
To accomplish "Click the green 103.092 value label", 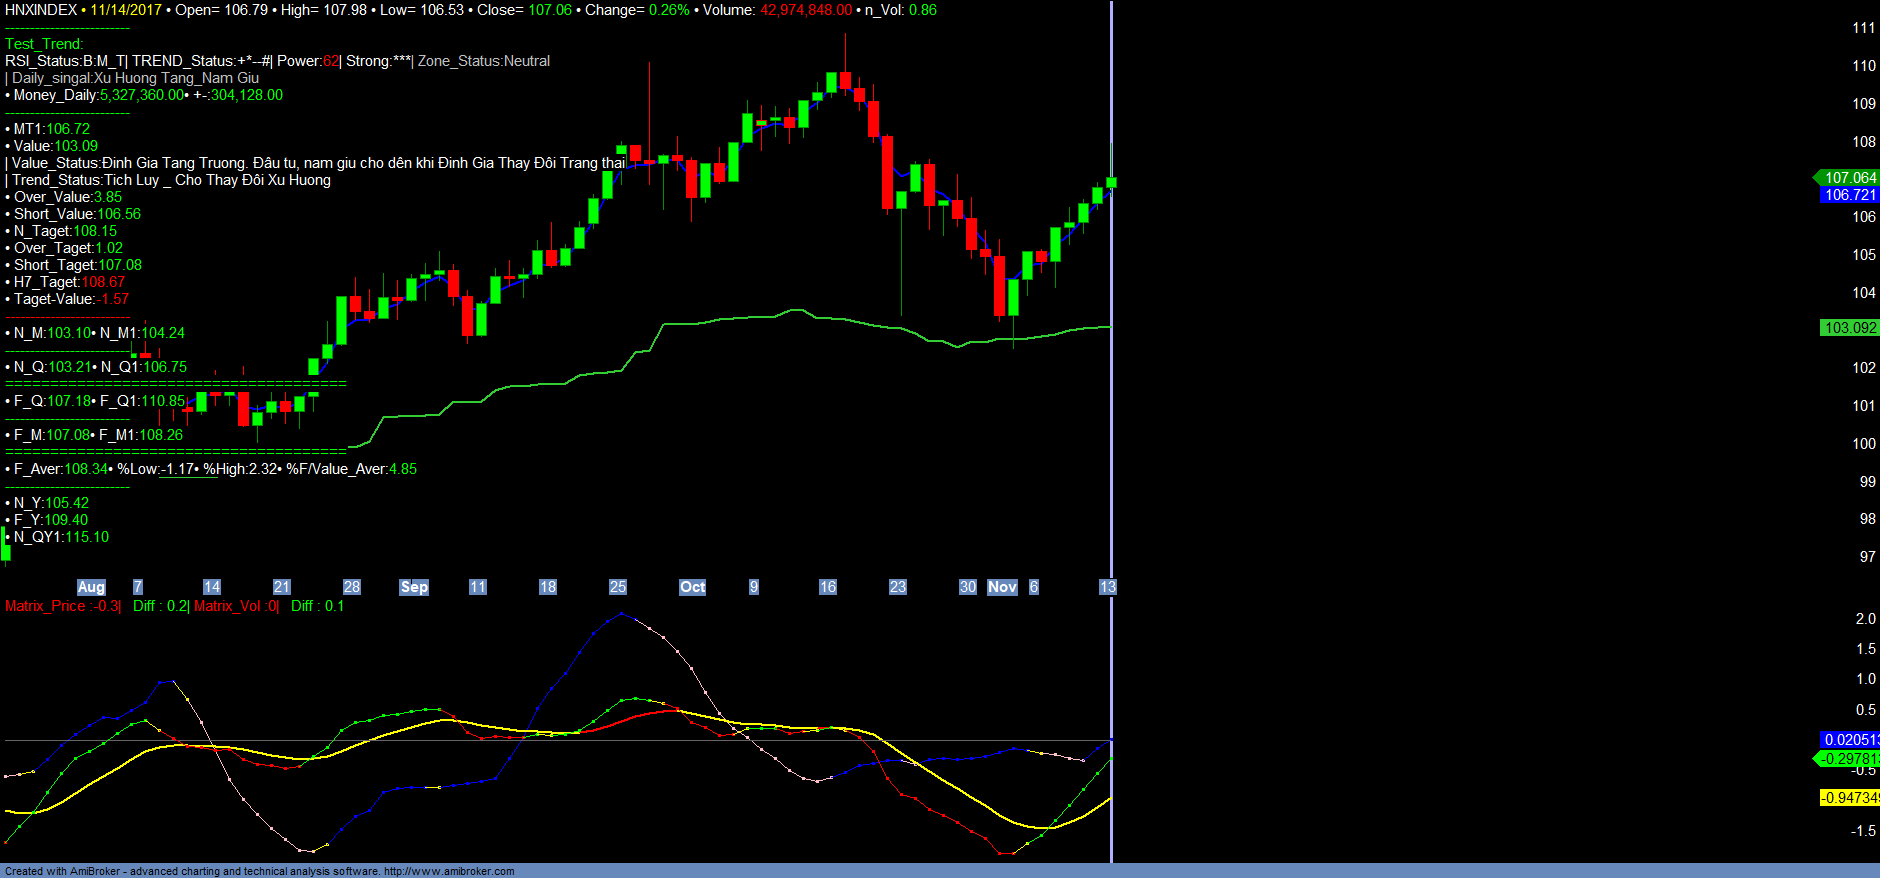I will tap(1849, 328).
